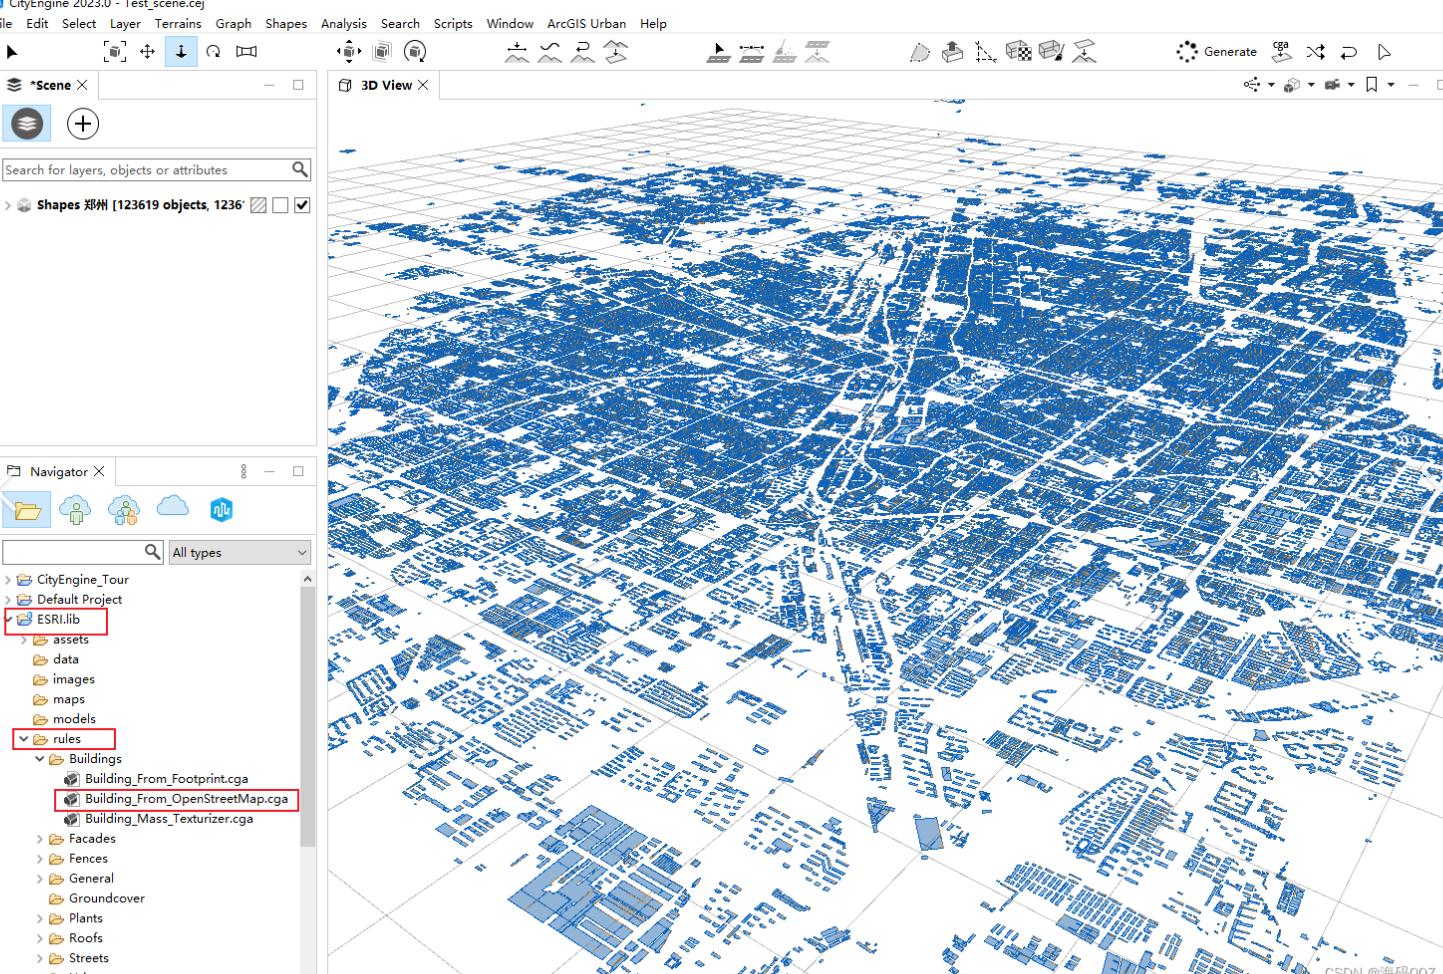The width and height of the screenshot is (1443, 974).
Task: Toggle the empty checkbox on Shapes layer
Action: pos(280,205)
